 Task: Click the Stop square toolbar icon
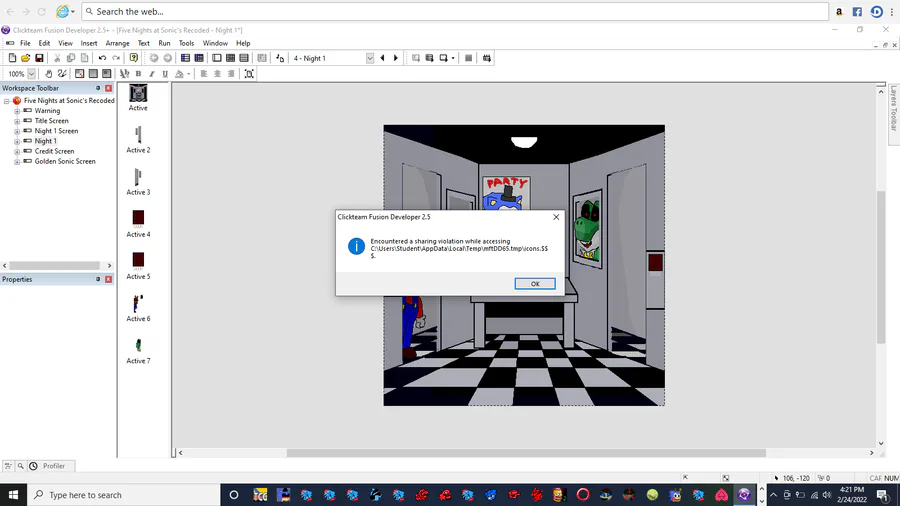[x=468, y=58]
